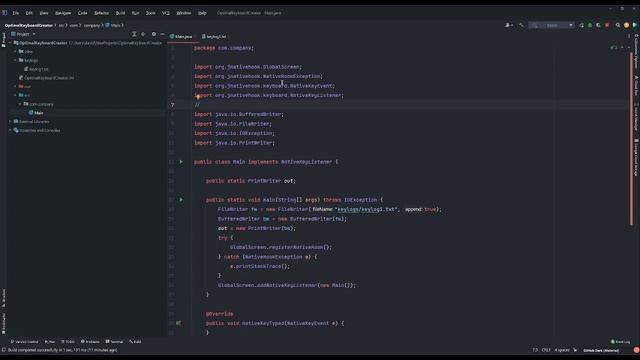
Task: Collapse the keylogs folder
Action: point(16,60)
